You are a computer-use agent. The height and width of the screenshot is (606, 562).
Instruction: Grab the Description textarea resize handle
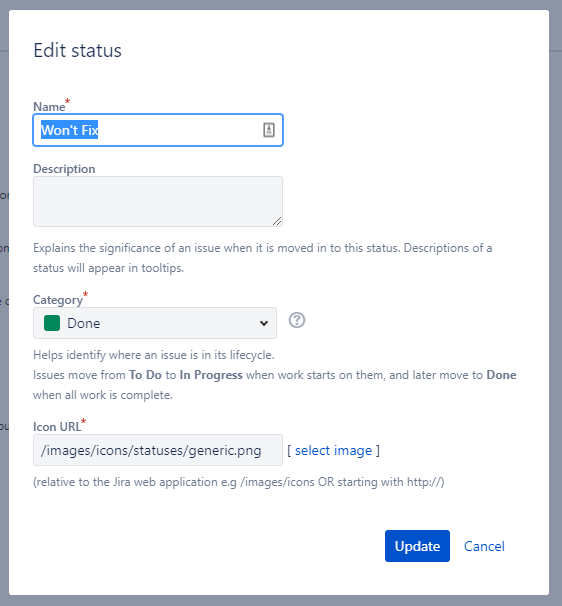pos(277,221)
